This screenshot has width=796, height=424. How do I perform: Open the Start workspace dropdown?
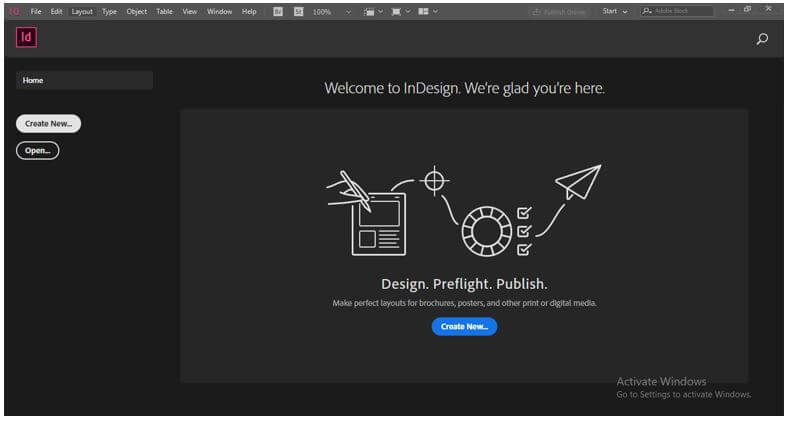pos(615,11)
